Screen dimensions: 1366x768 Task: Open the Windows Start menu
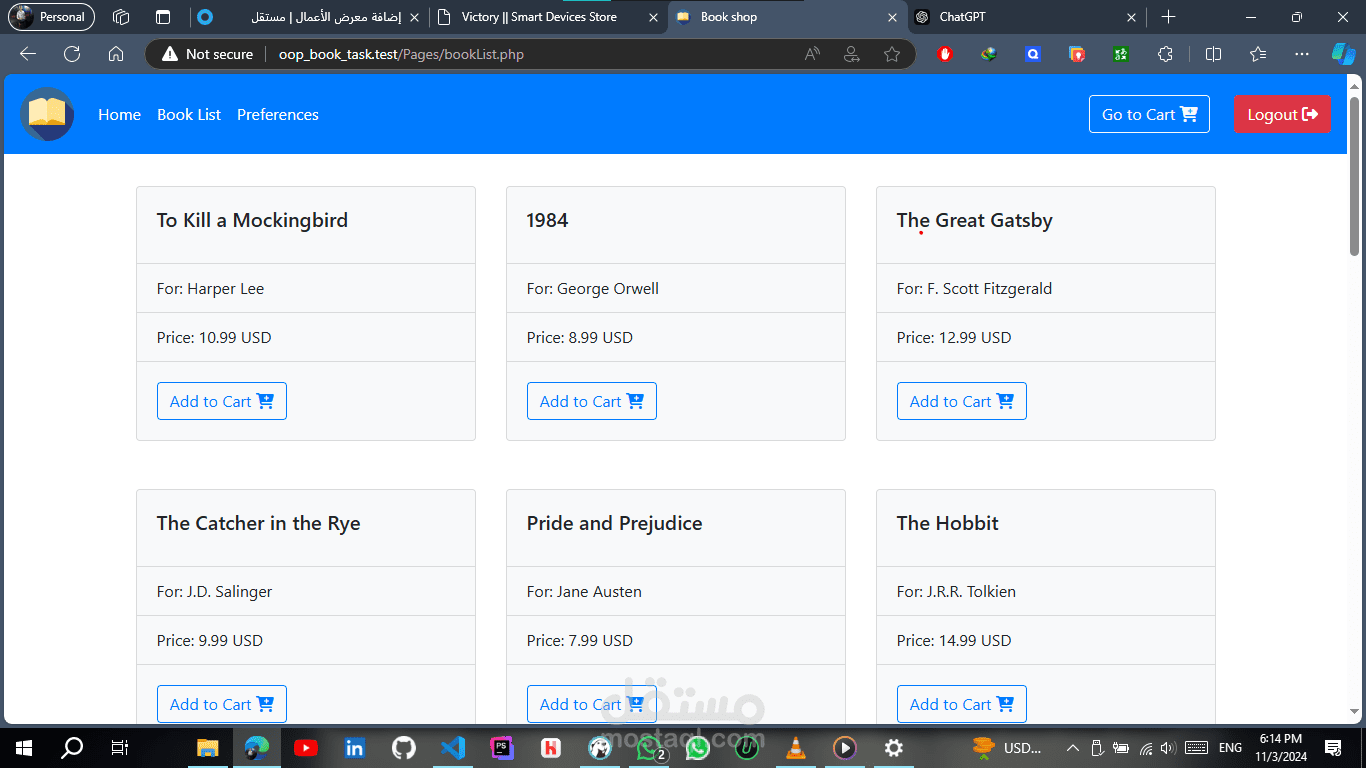(x=24, y=747)
